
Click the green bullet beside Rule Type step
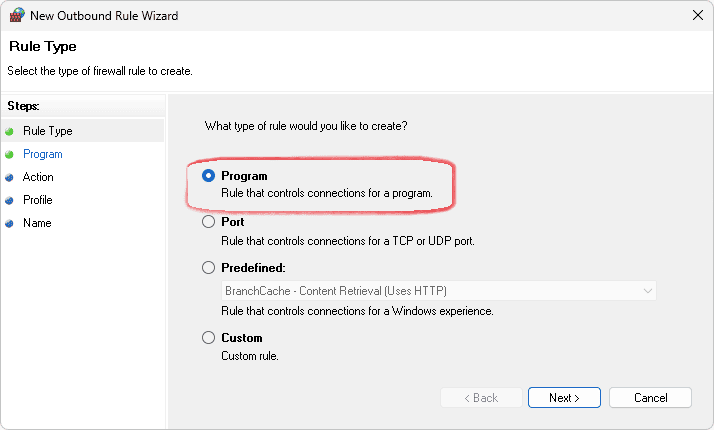pyautogui.click(x=10, y=131)
